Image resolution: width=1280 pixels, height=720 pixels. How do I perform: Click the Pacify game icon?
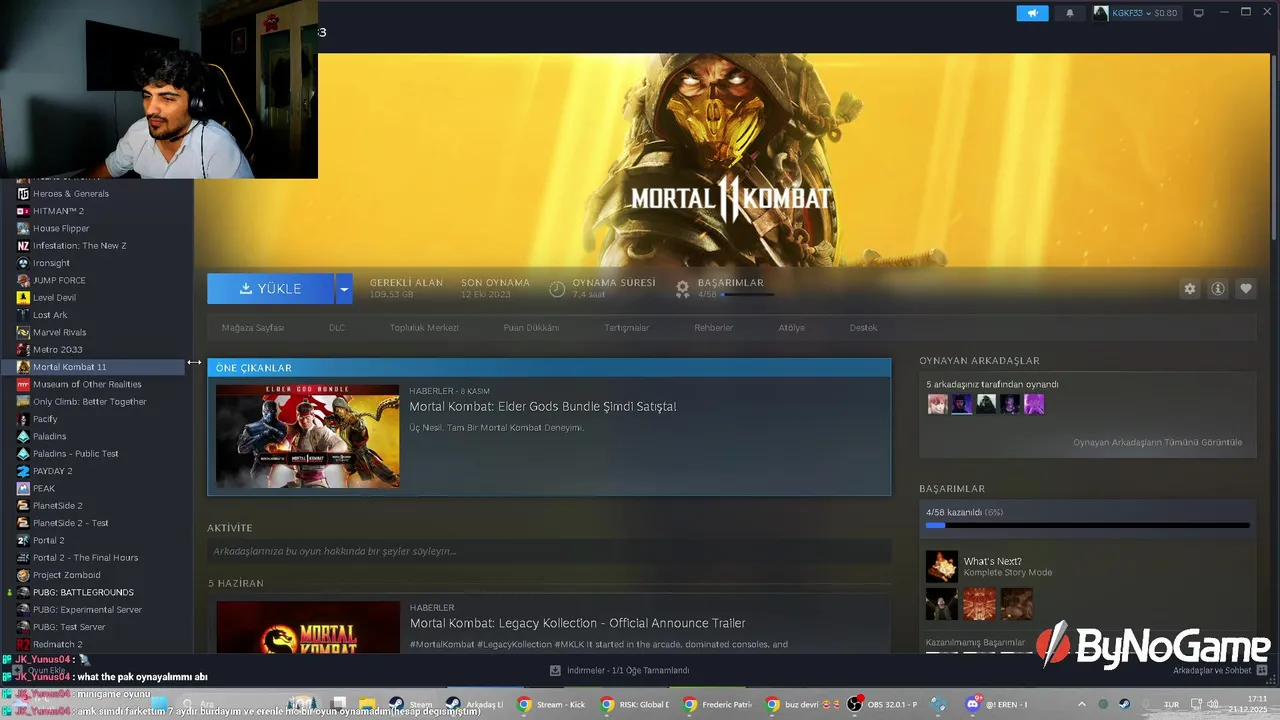23,419
